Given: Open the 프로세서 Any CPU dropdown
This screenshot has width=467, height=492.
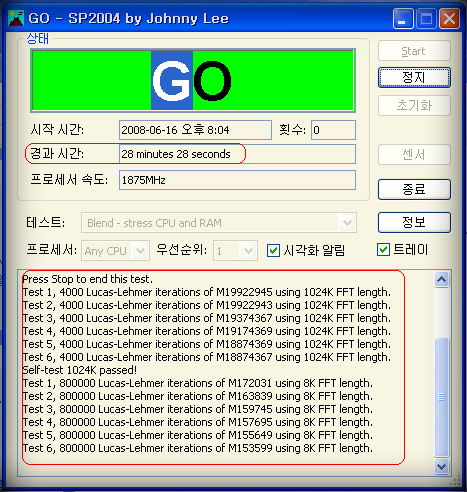Looking at the screenshot, I should click(115, 251).
